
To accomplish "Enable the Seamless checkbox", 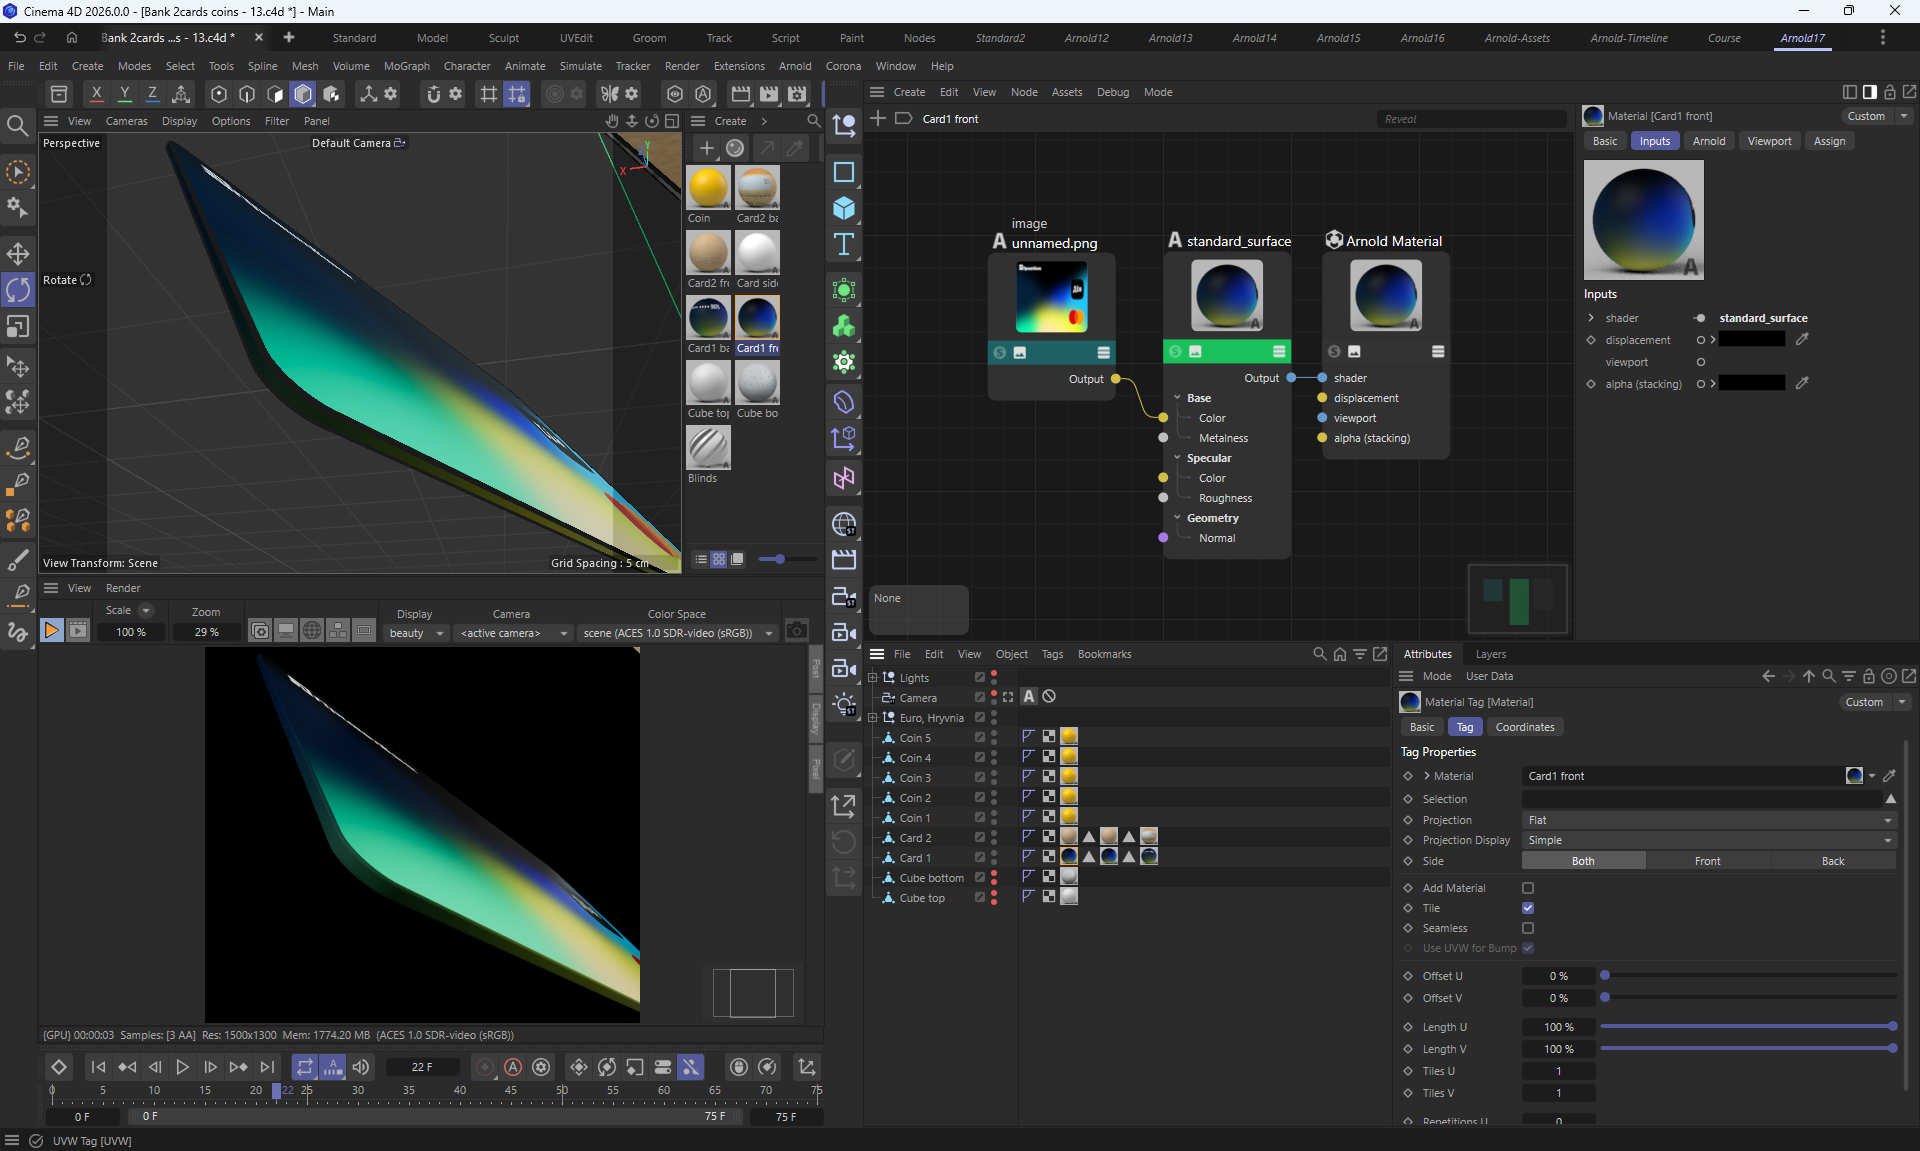I will click(1527, 928).
